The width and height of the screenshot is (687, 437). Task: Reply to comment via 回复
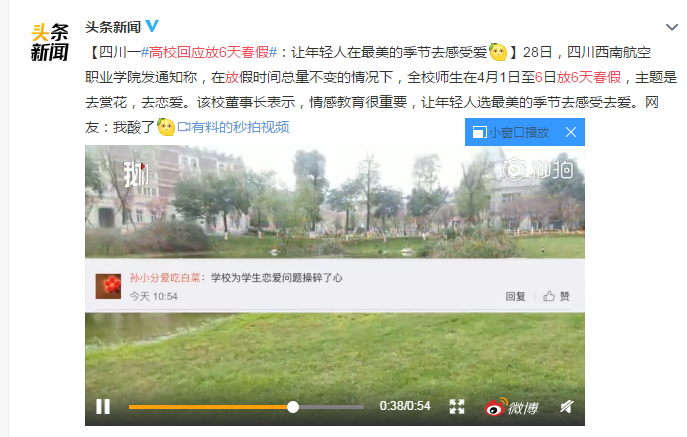click(x=515, y=297)
